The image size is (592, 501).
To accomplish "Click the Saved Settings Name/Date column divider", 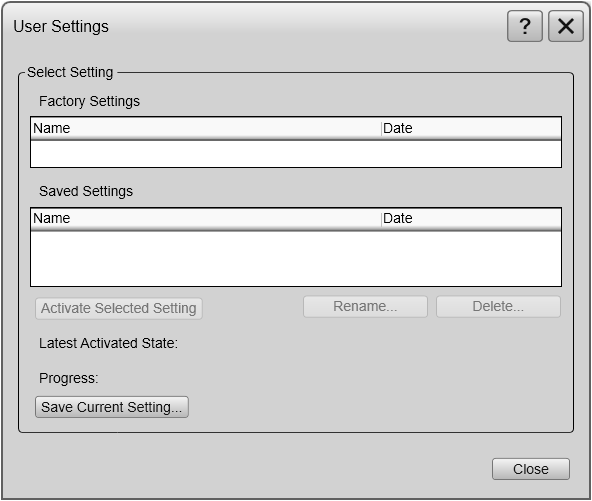I will [381, 218].
